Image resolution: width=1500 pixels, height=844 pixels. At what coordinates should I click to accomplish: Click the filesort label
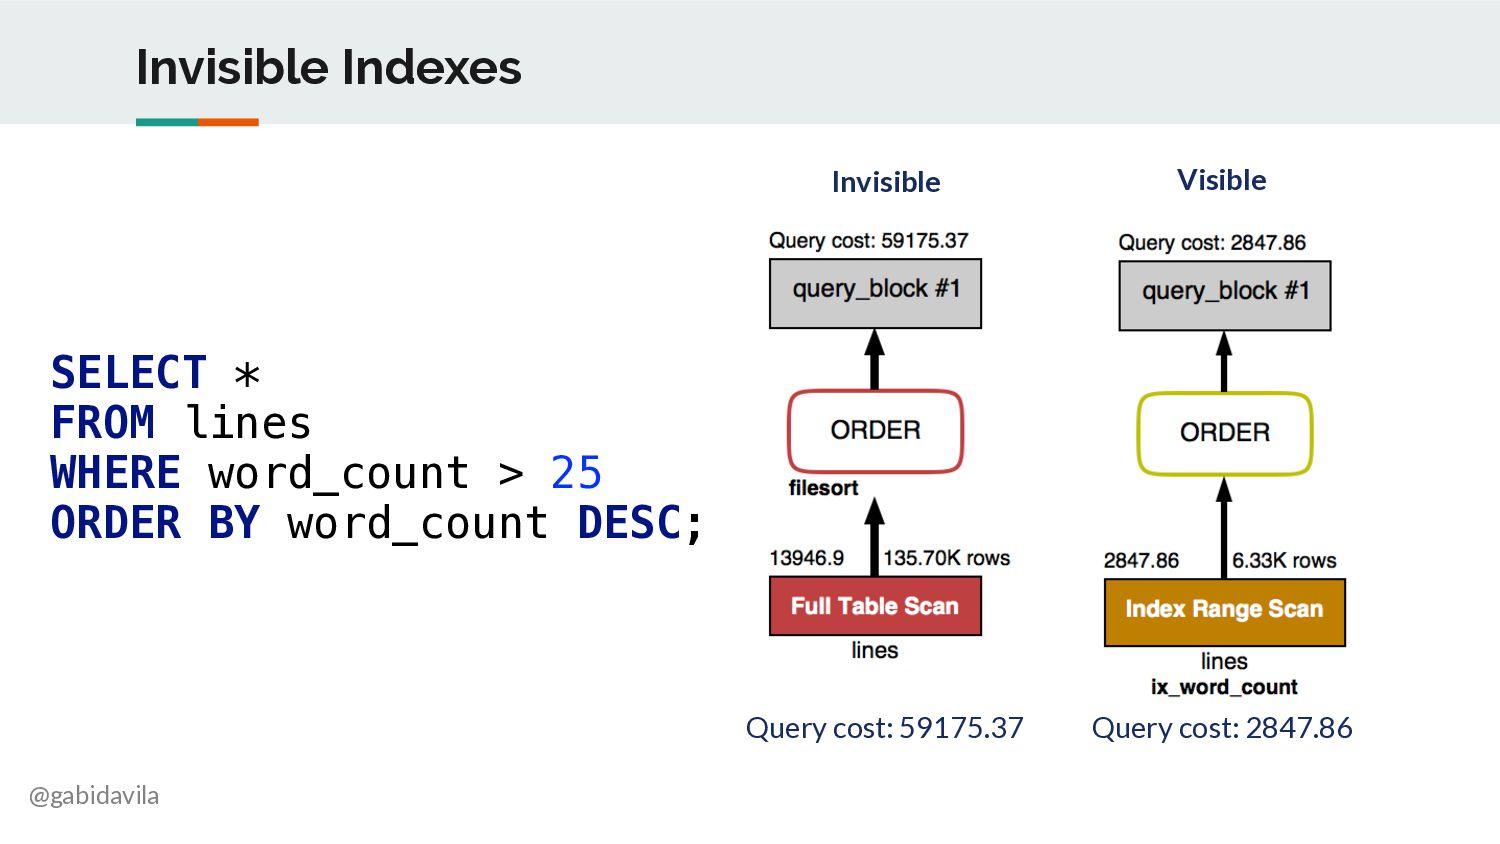click(823, 488)
